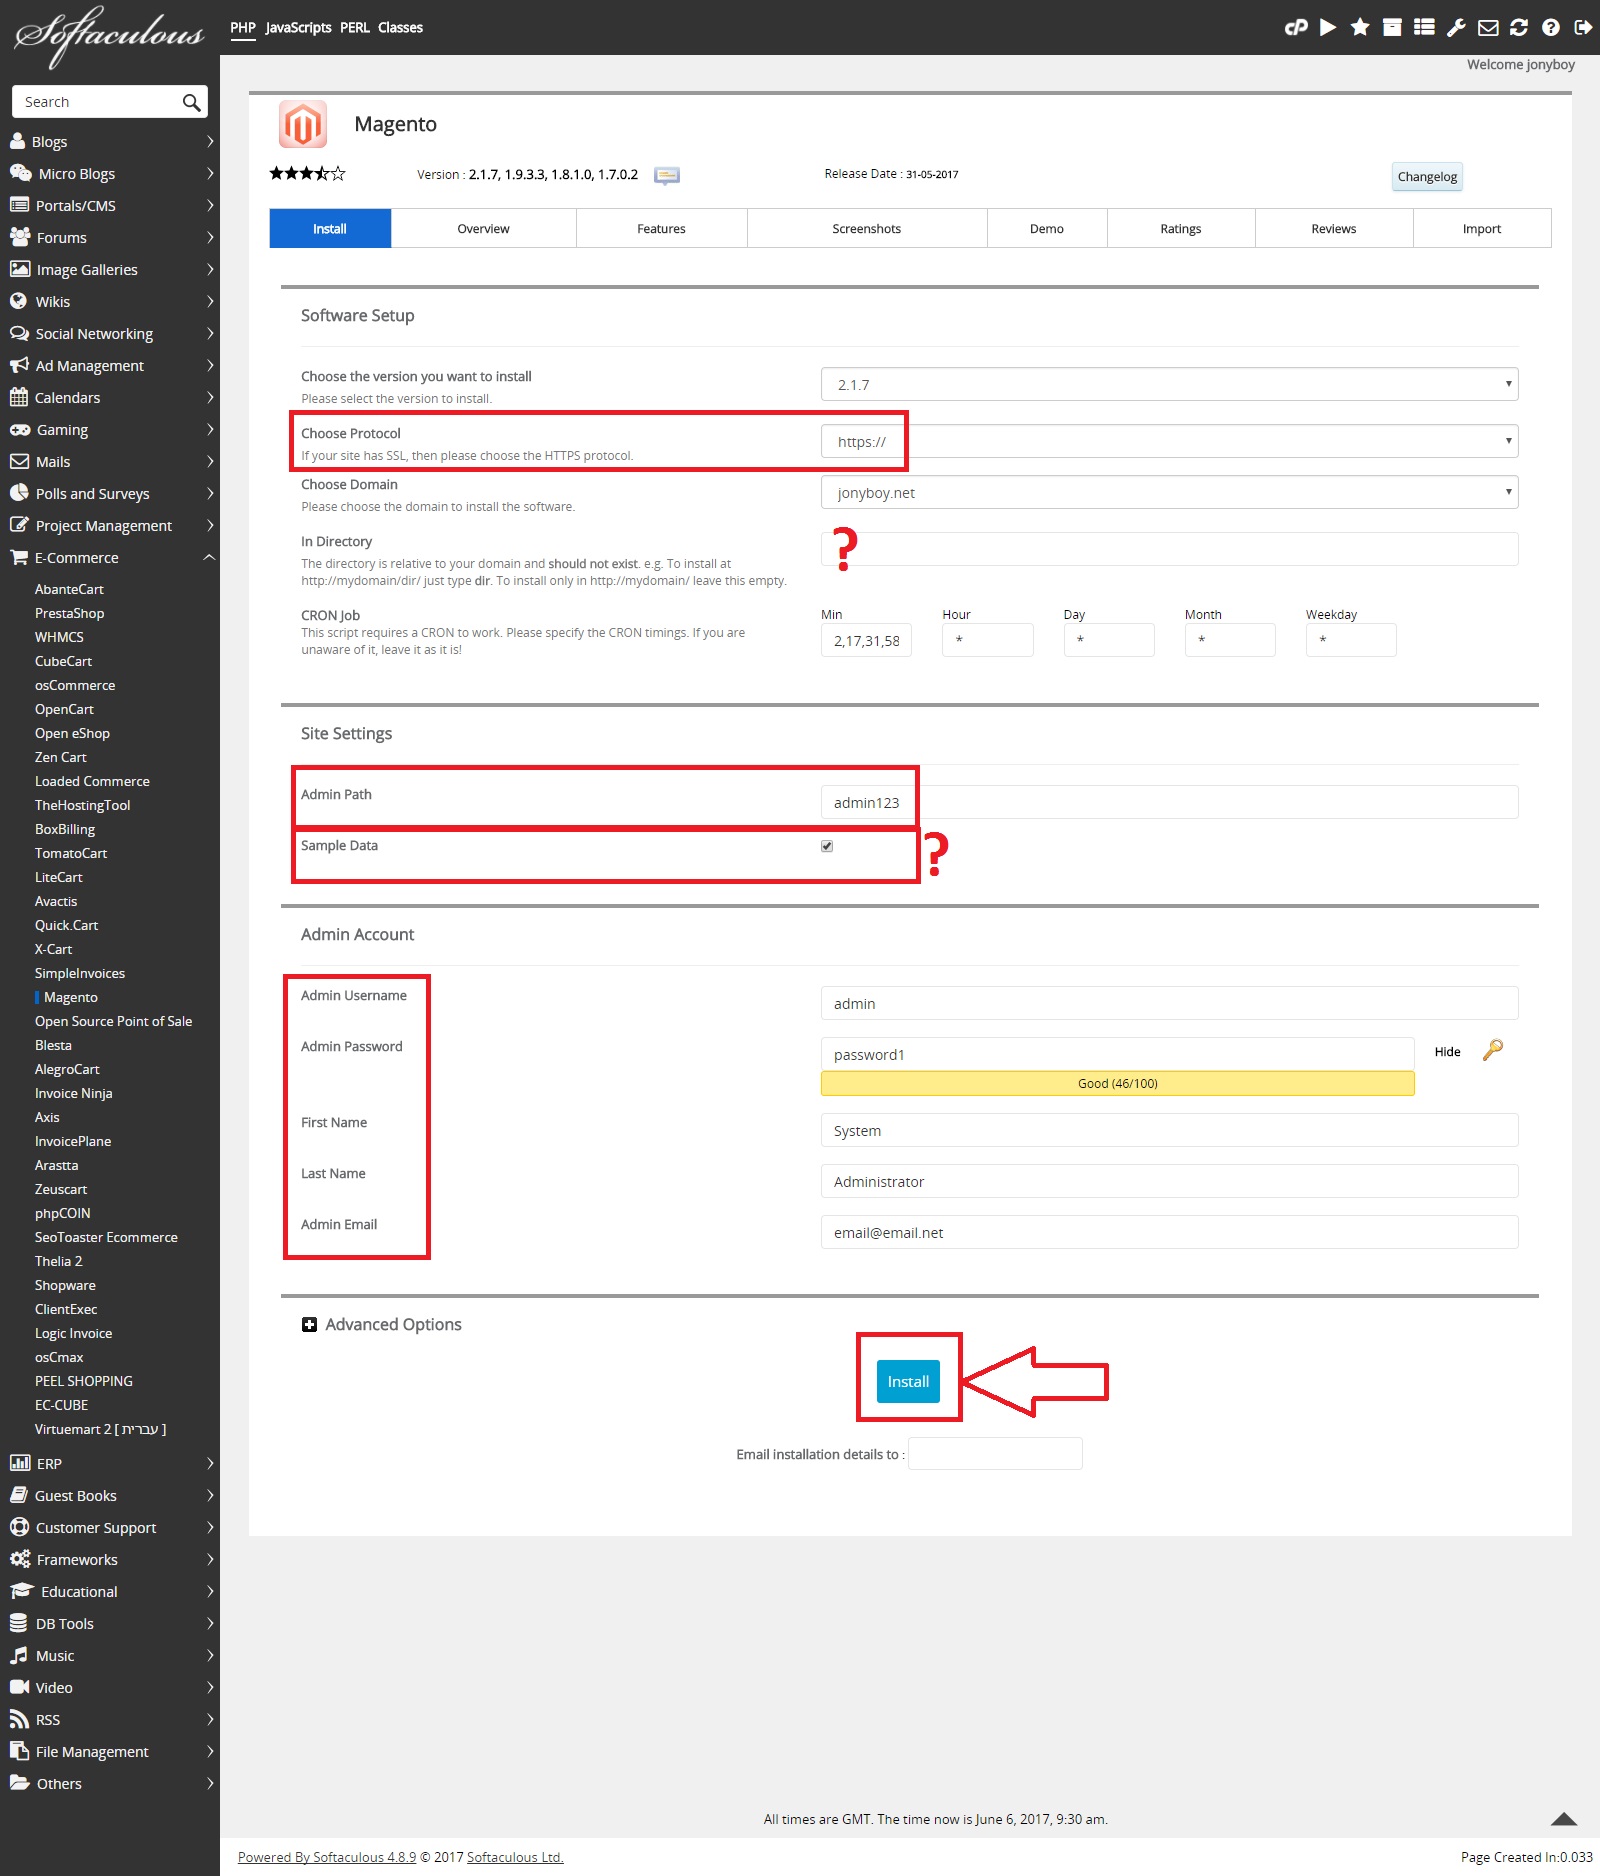Click the version note icon next to version numbers
Image resolution: width=1600 pixels, height=1876 pixels.
pos(667,175)
